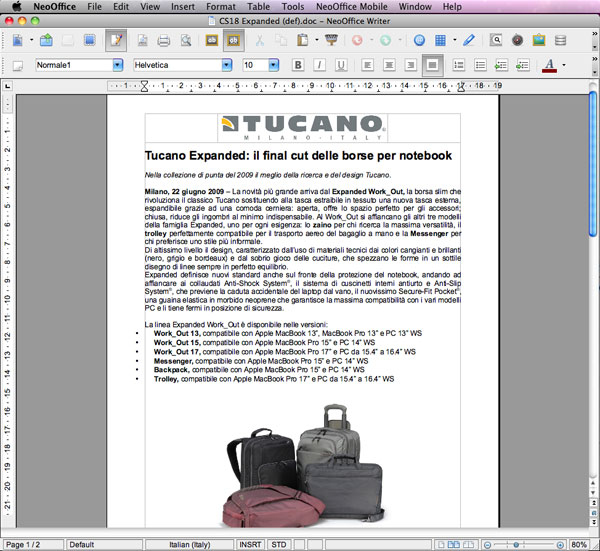Image resolution: width=600 pixels, height=551 pixels.
Task: Center the text horizontally
Action: coord(389,65)
